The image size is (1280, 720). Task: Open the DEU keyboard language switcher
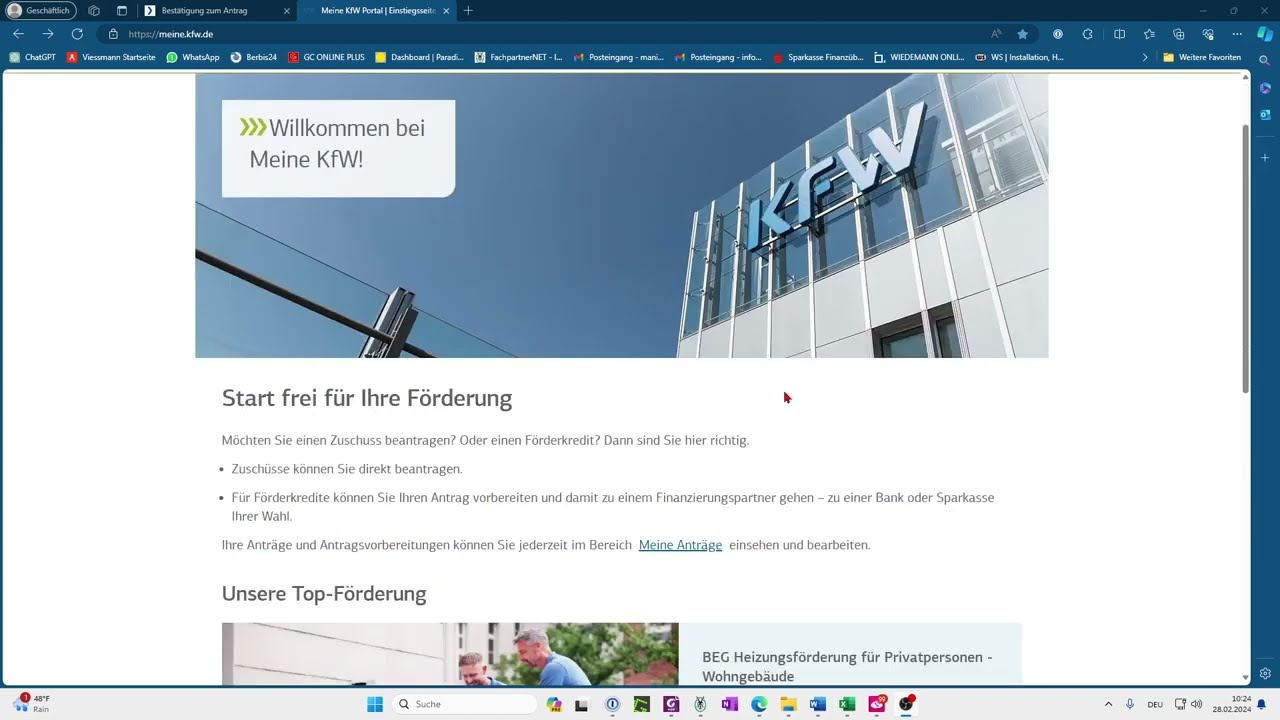[1155, 704]
